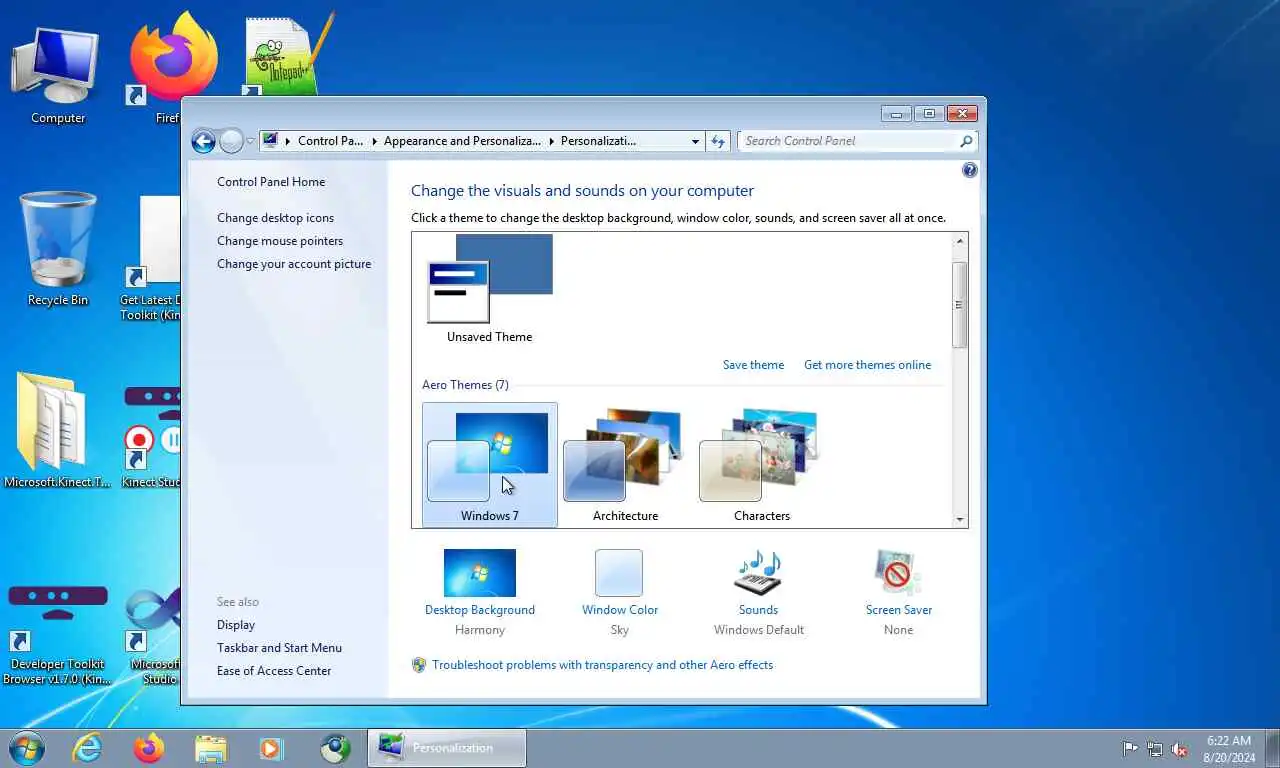Expand the address bar history dropdown
Image resolution: width=1280 pixels, height=768 pixels.
695,141
